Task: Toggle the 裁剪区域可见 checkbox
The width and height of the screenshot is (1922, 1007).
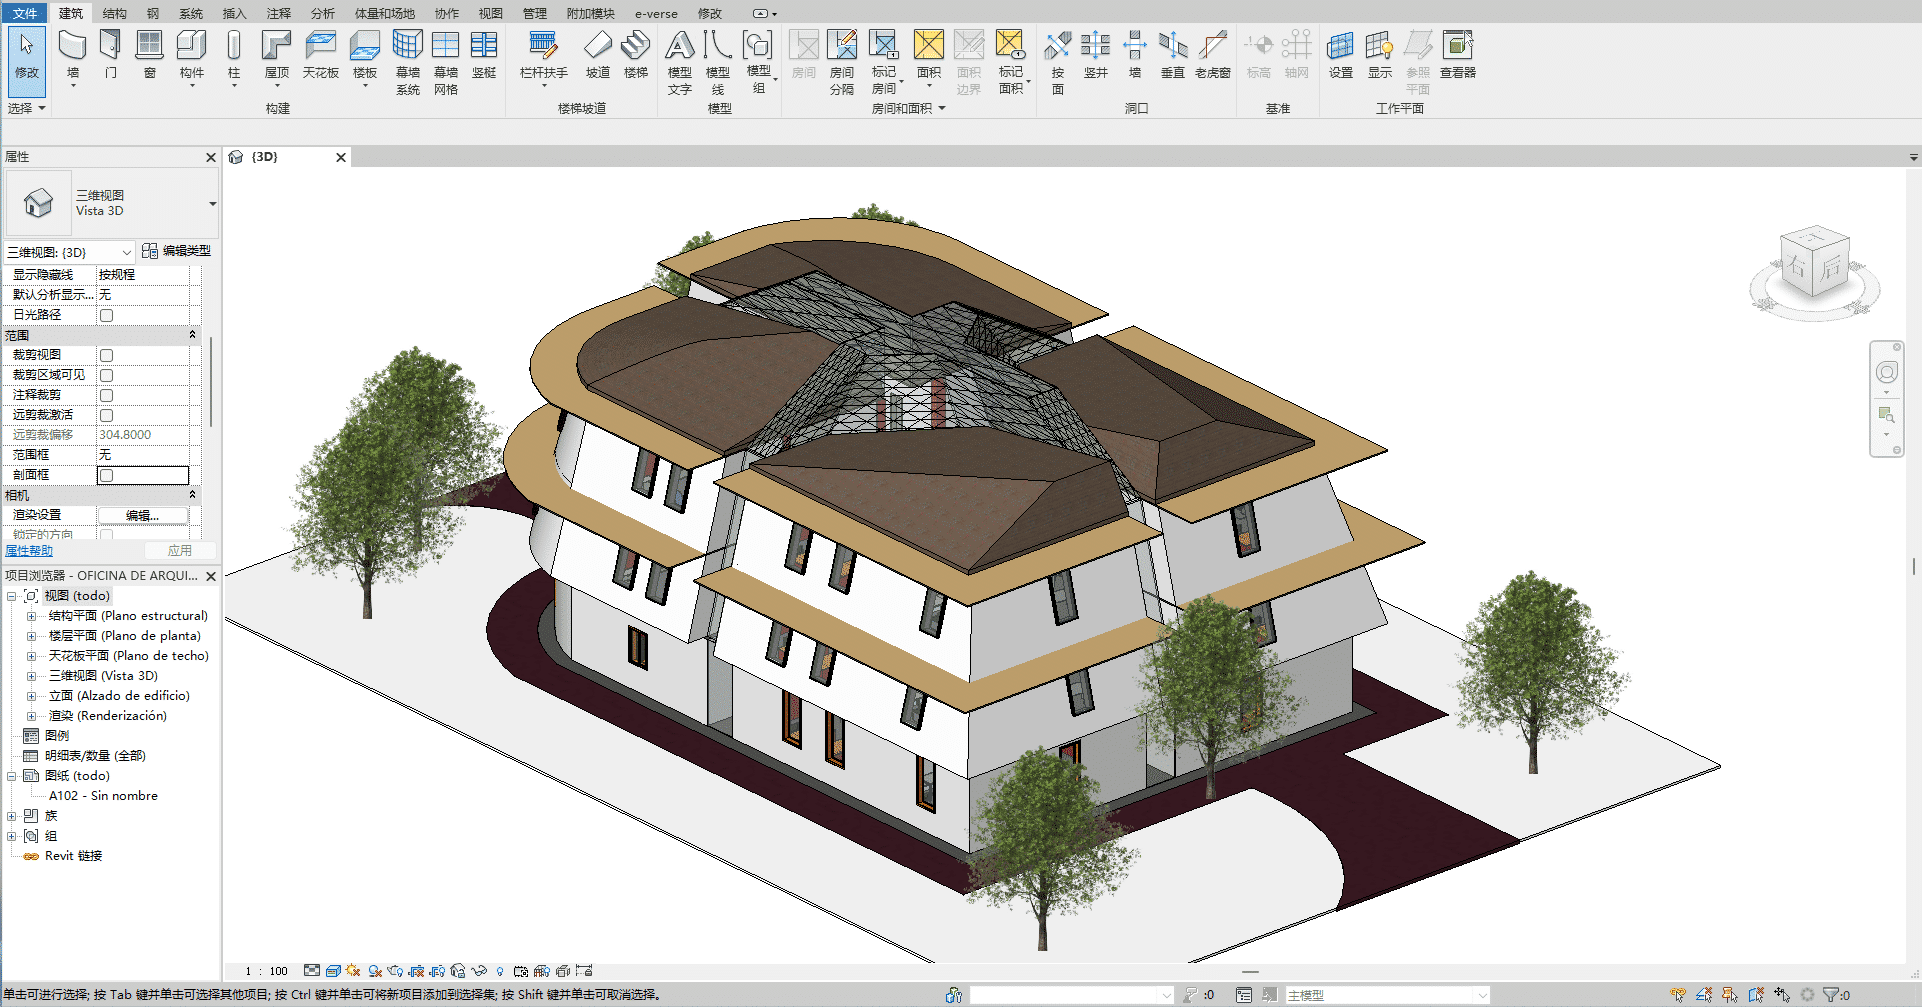Action: coord(107,375)
